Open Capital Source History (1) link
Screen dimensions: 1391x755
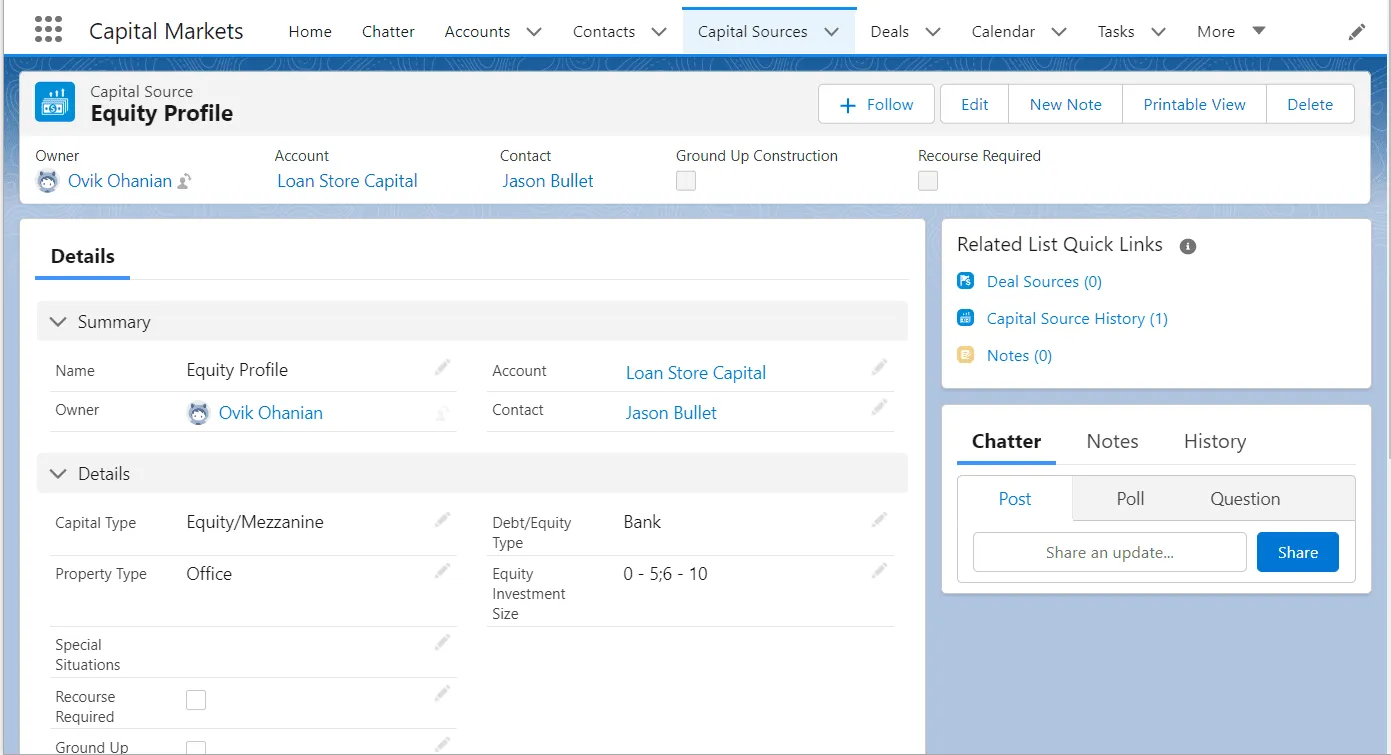coord(1077,319)
